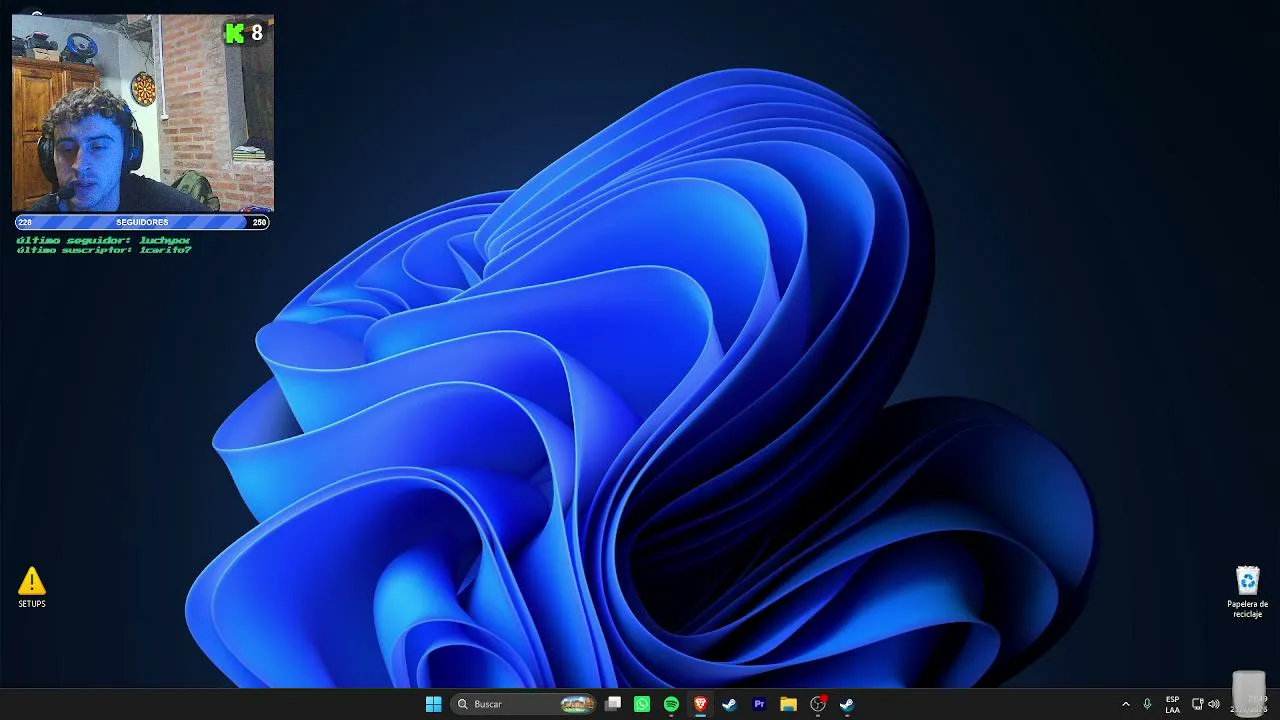
Task: Select the Papelera de reciclaje icon
Action: 1248,592
